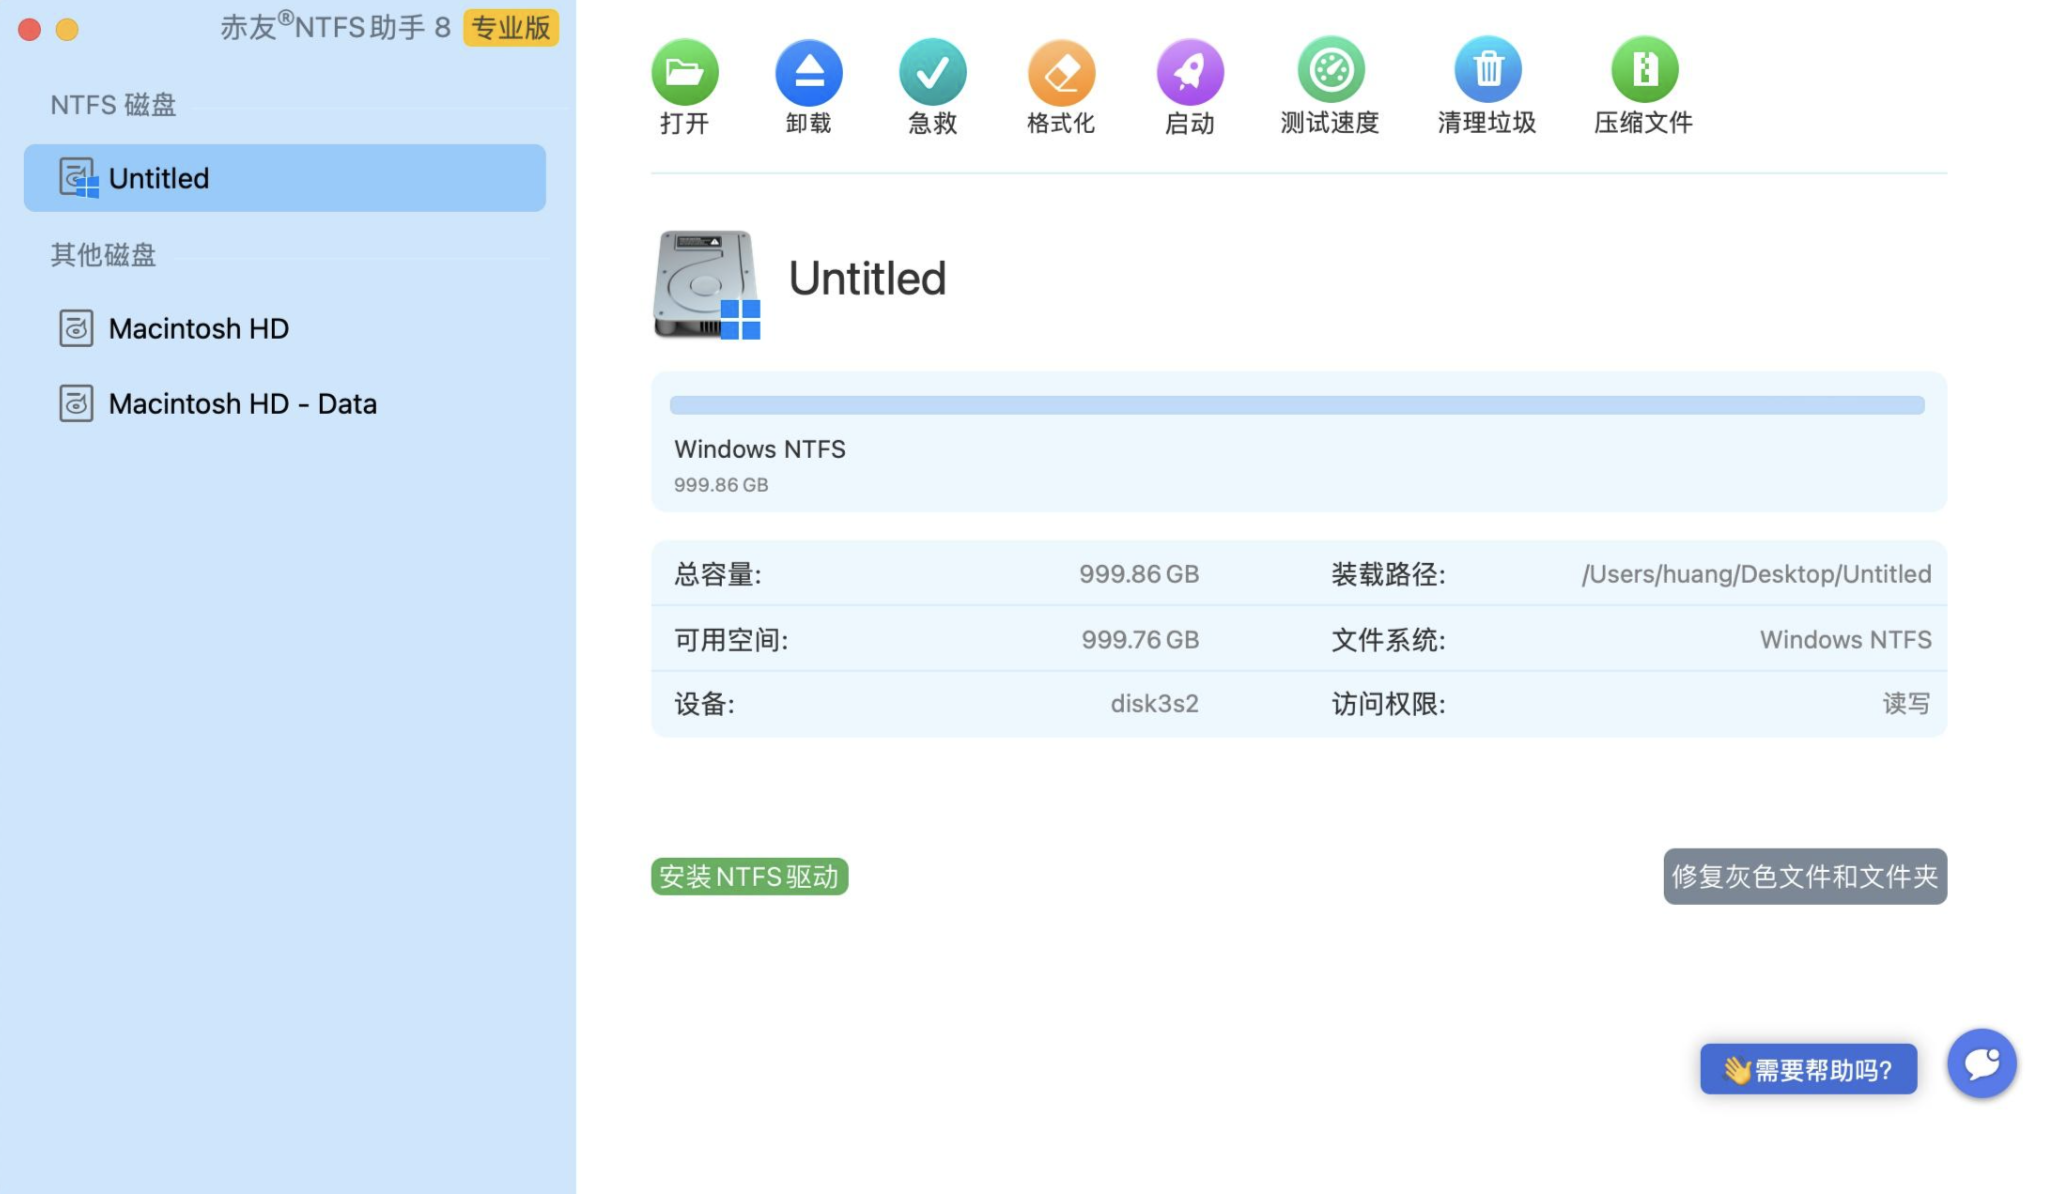Click the 访问权限 label

pos(1388,703)
